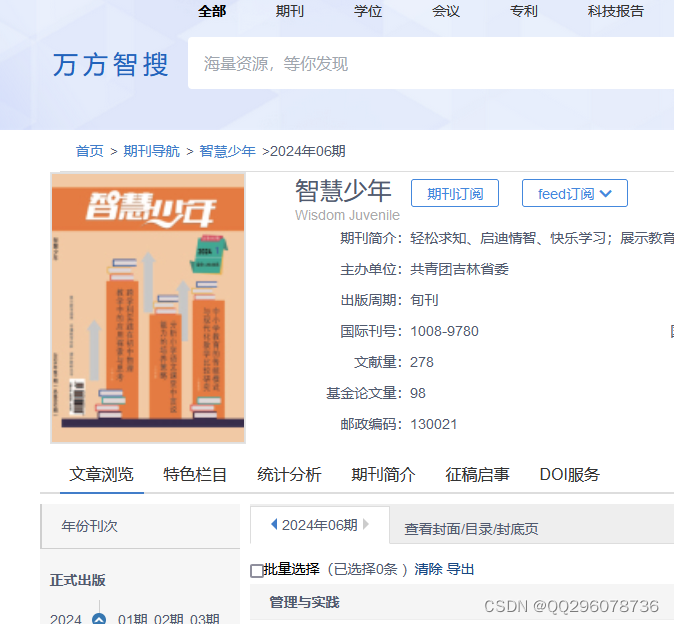The width and height of the screenshot is (674, 624).
Task: Open the 特色栏目 tab
Action: pyautogui.click(x=195, y=475)
